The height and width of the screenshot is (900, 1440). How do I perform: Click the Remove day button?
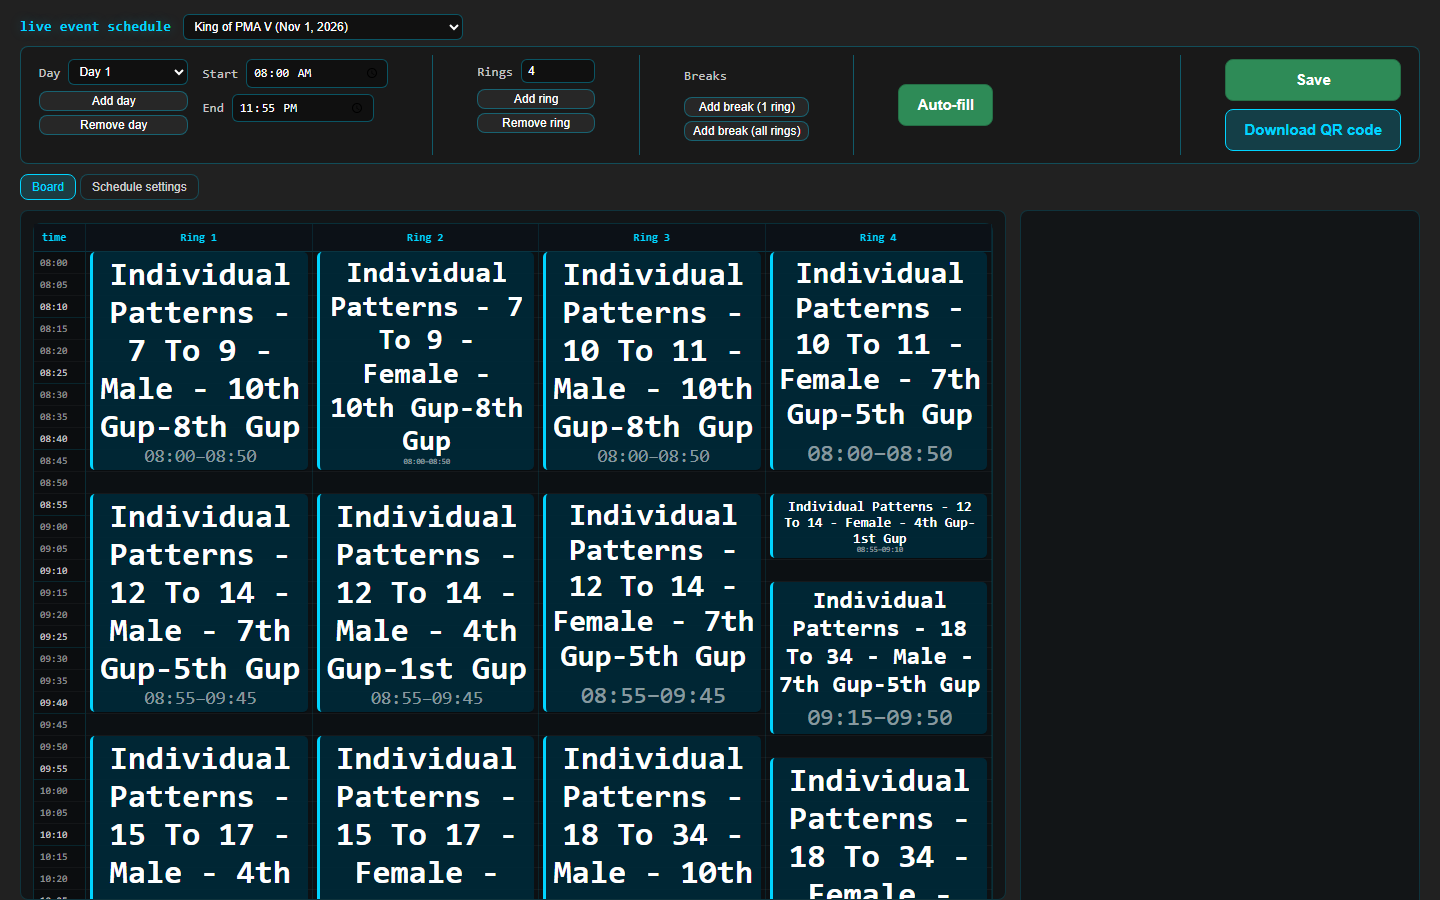[x=113, y=125]
